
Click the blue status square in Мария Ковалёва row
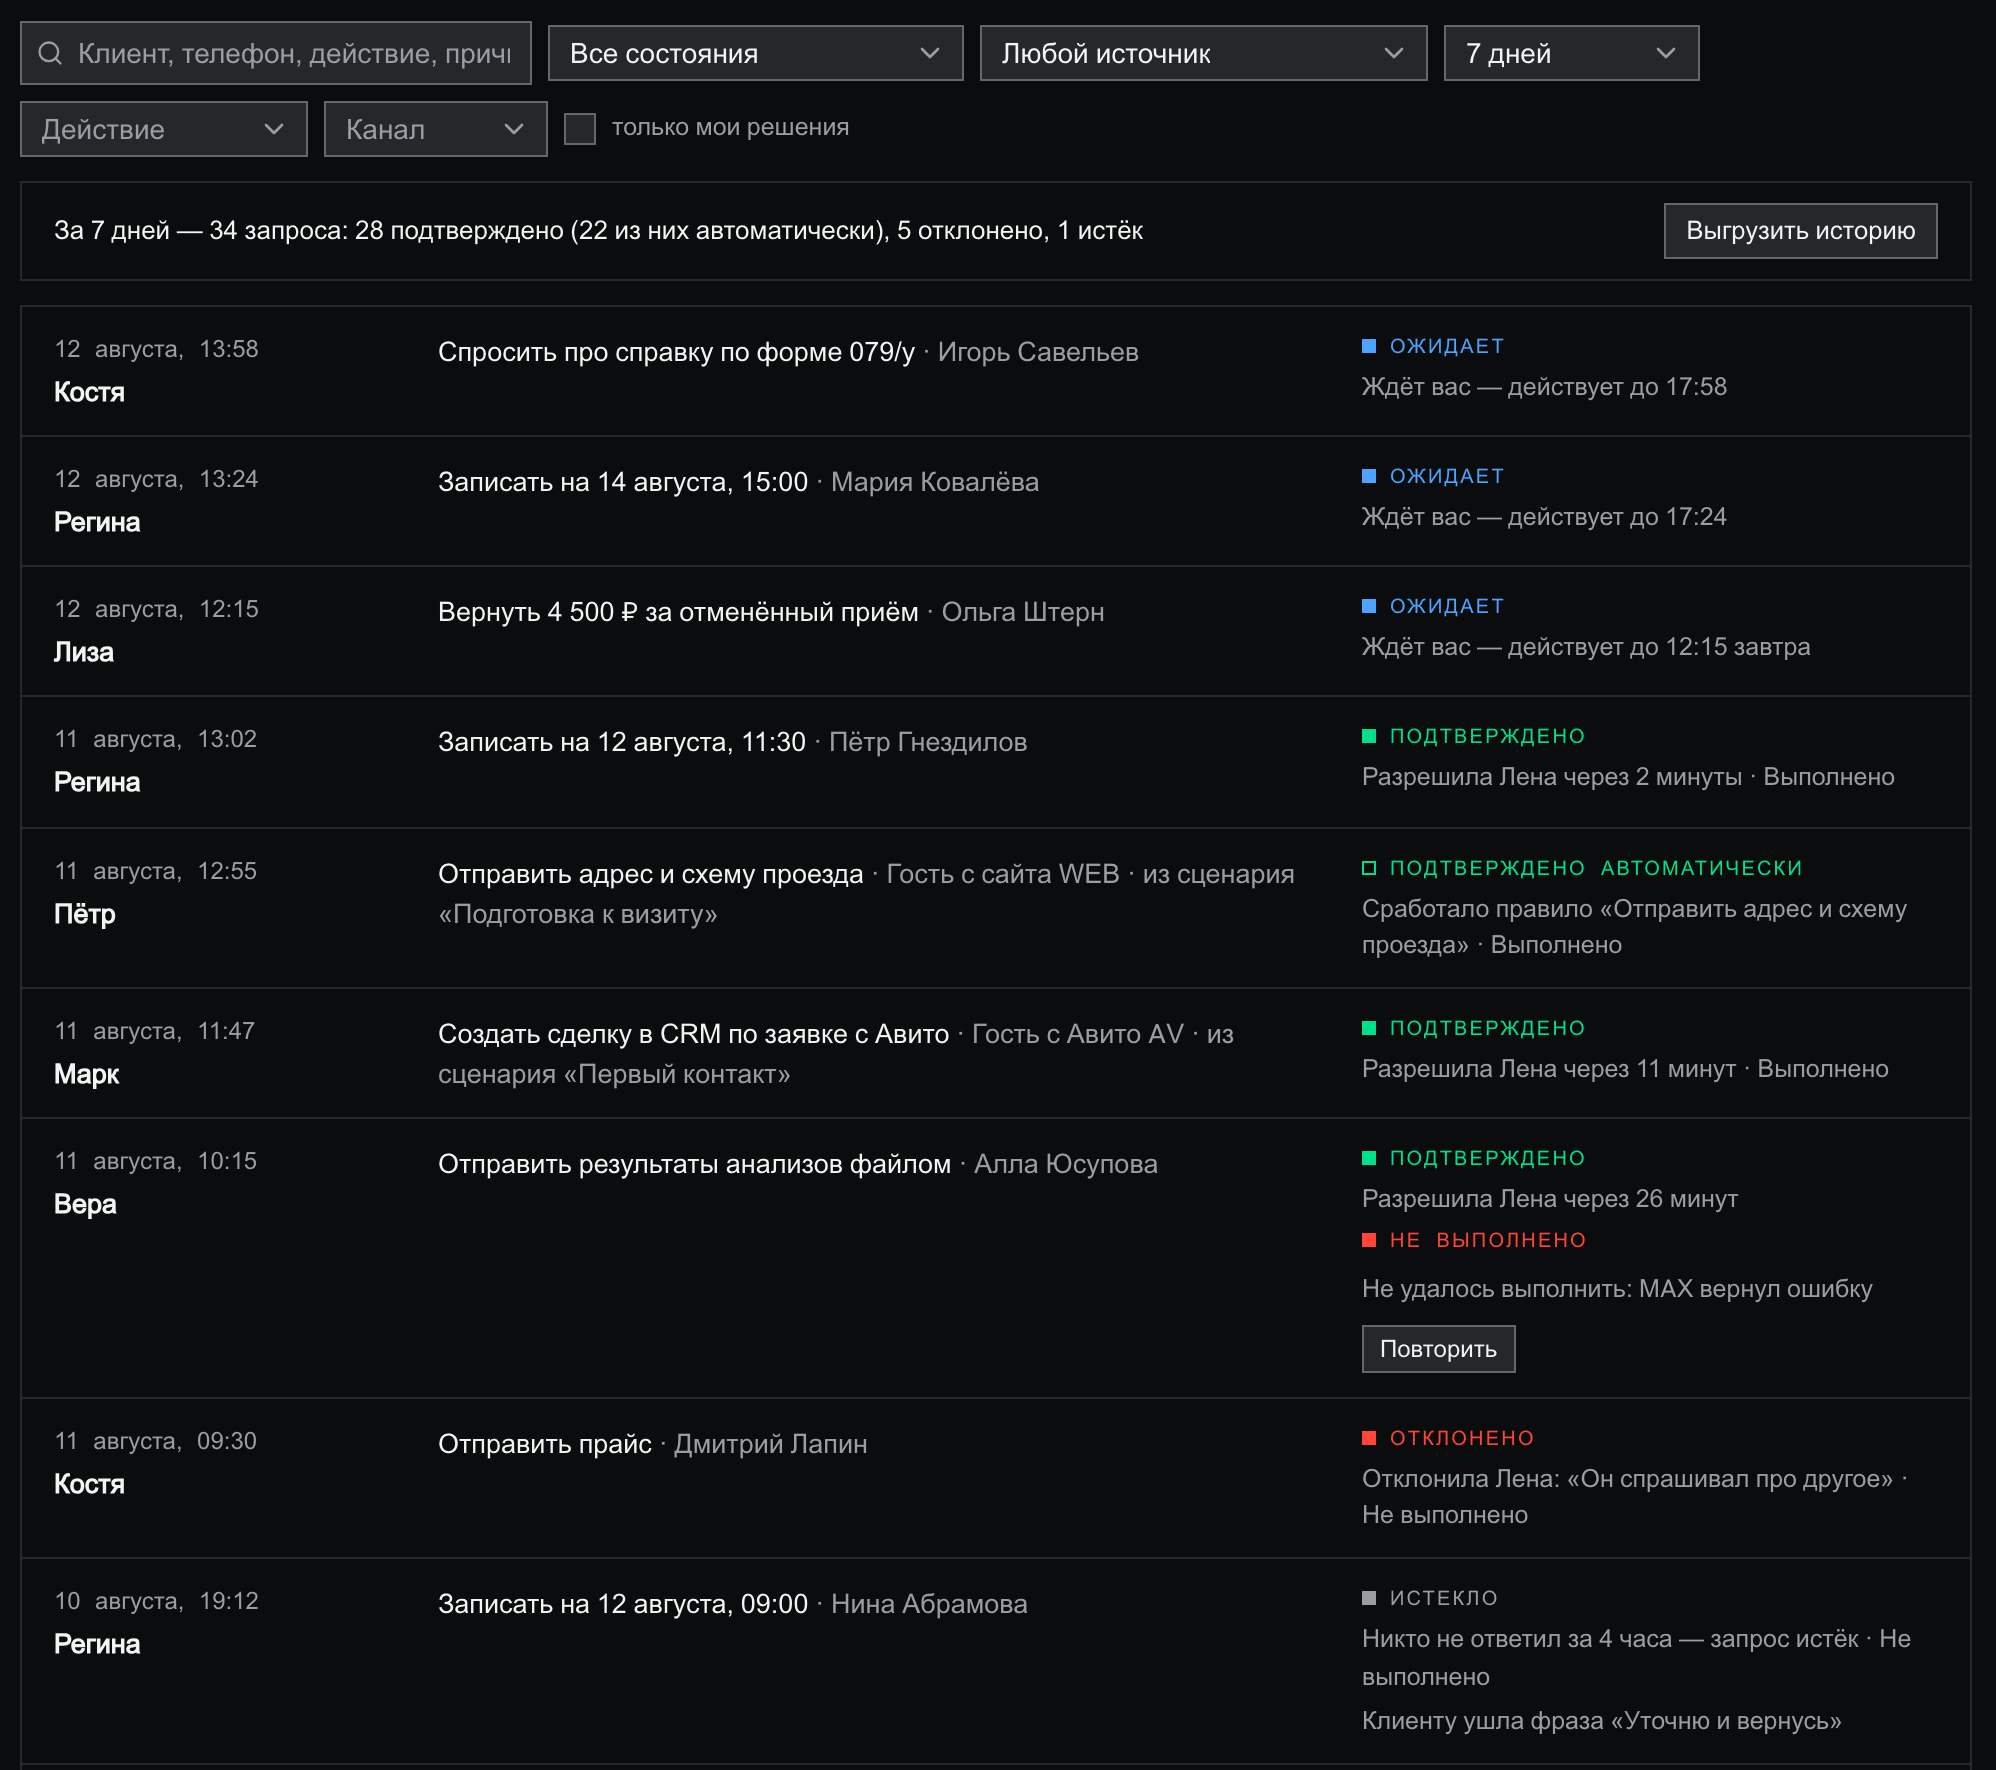(x=1369, y=476)
